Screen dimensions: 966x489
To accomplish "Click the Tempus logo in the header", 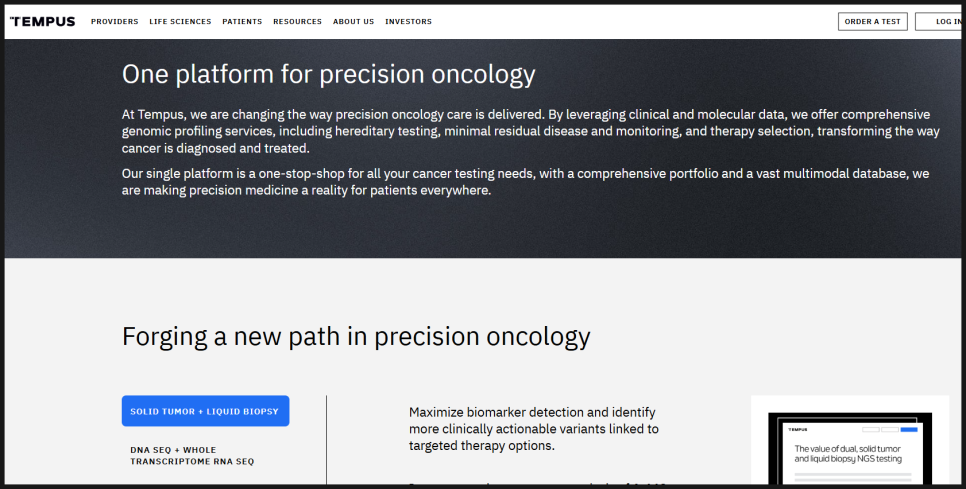I will tap(43, 22).
